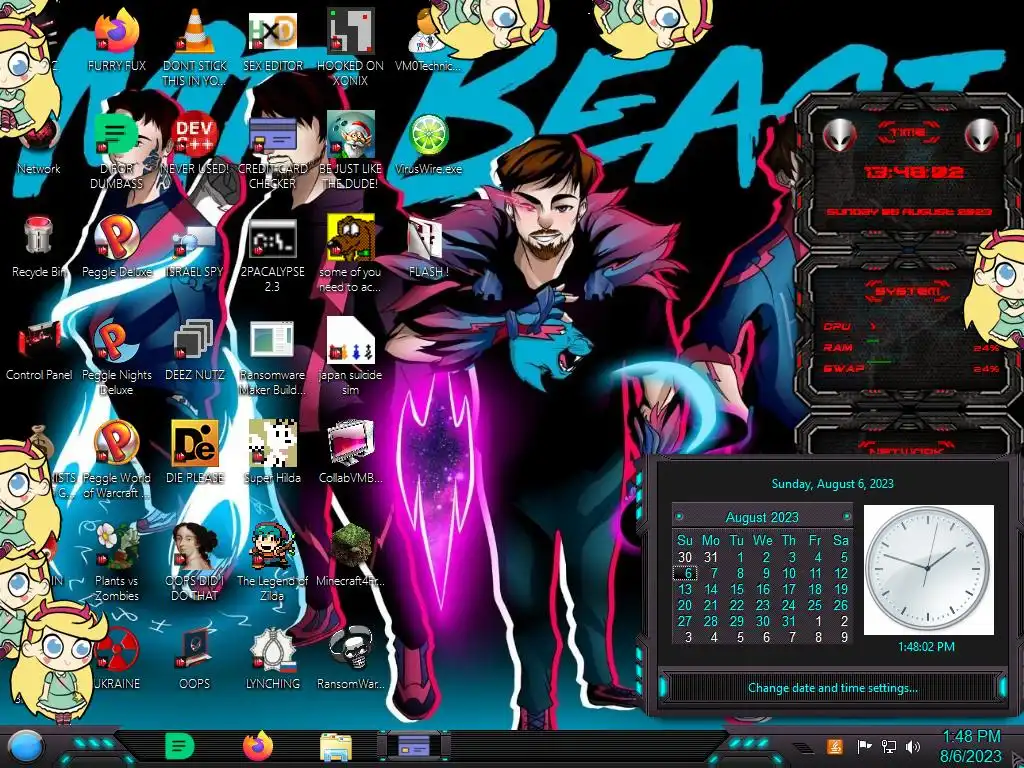Open the UKRAINE radiation icon
Viewport: 1024px width, 768px height.
coord(116,650)
